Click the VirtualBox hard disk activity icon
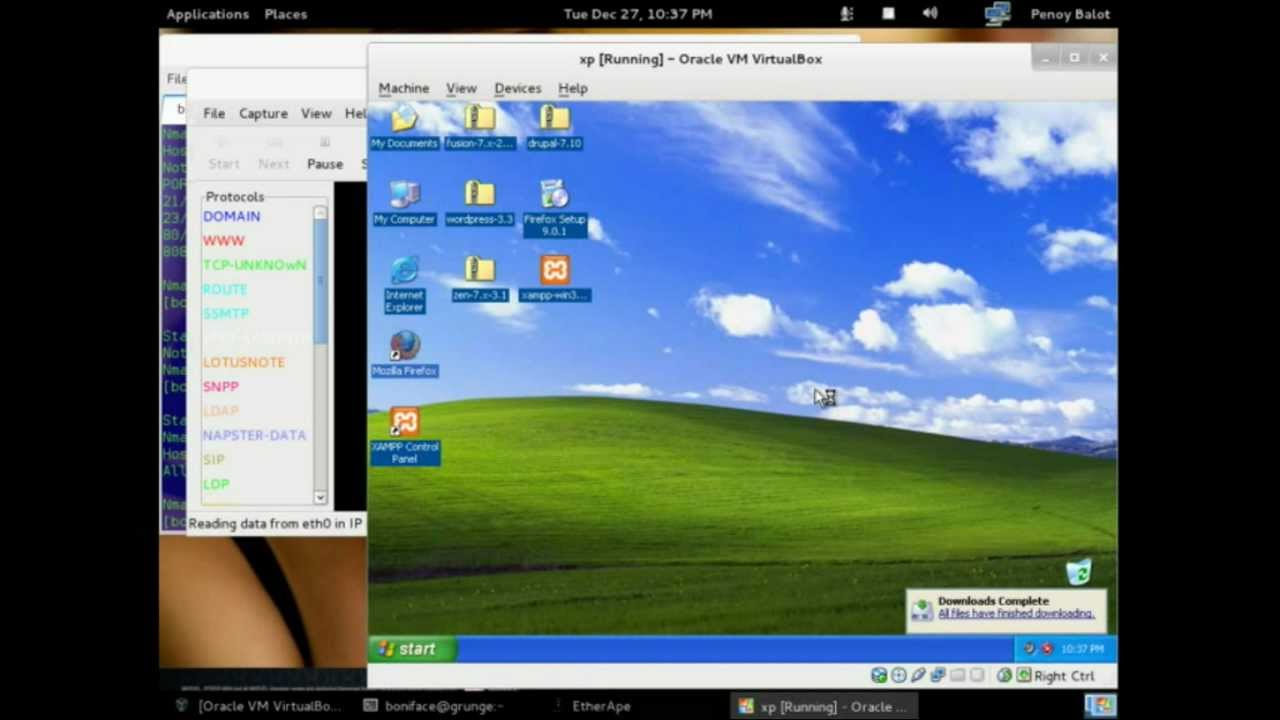This screenshot has width=1280, height=720. (878, 676)
